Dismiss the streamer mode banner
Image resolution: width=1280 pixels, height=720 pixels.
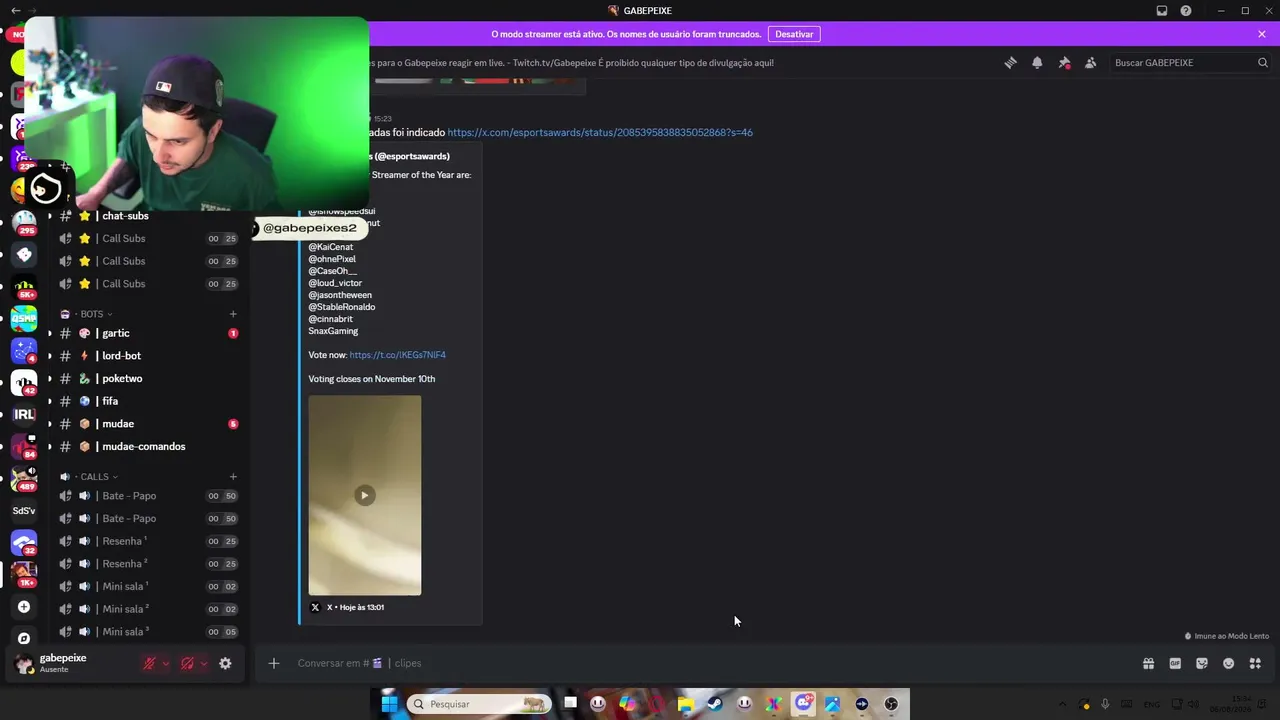point(1262,34)
